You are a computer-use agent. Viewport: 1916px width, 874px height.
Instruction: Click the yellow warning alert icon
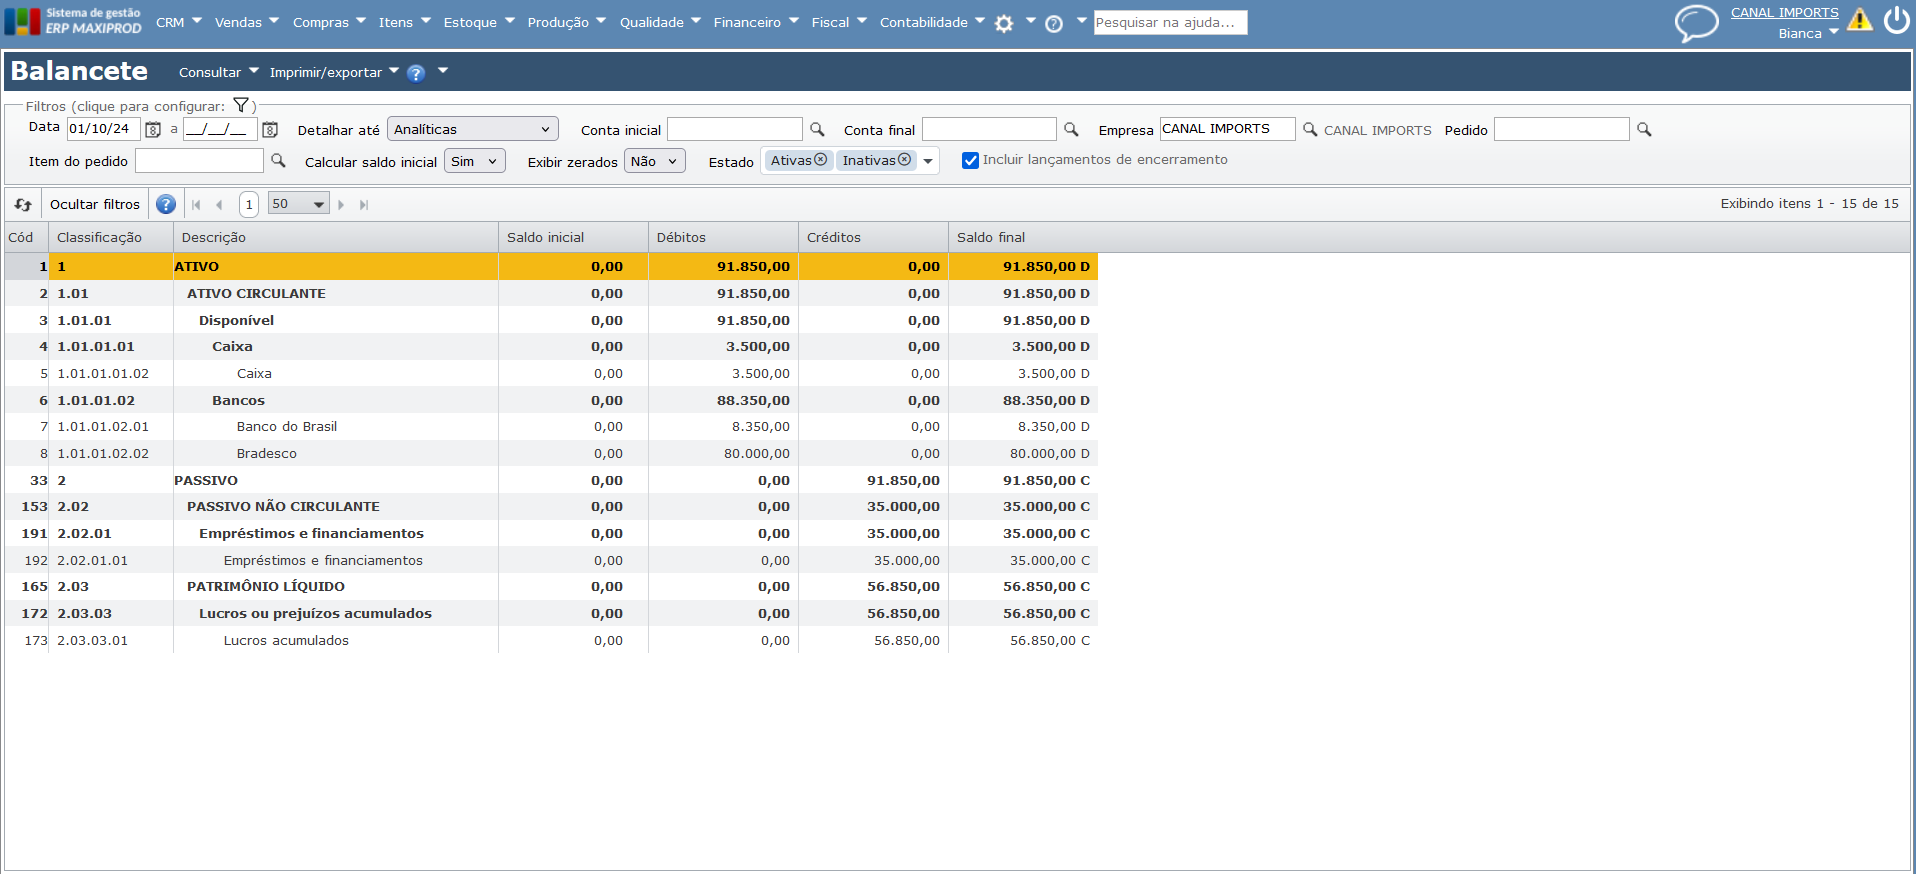[x=1859, y=20]
